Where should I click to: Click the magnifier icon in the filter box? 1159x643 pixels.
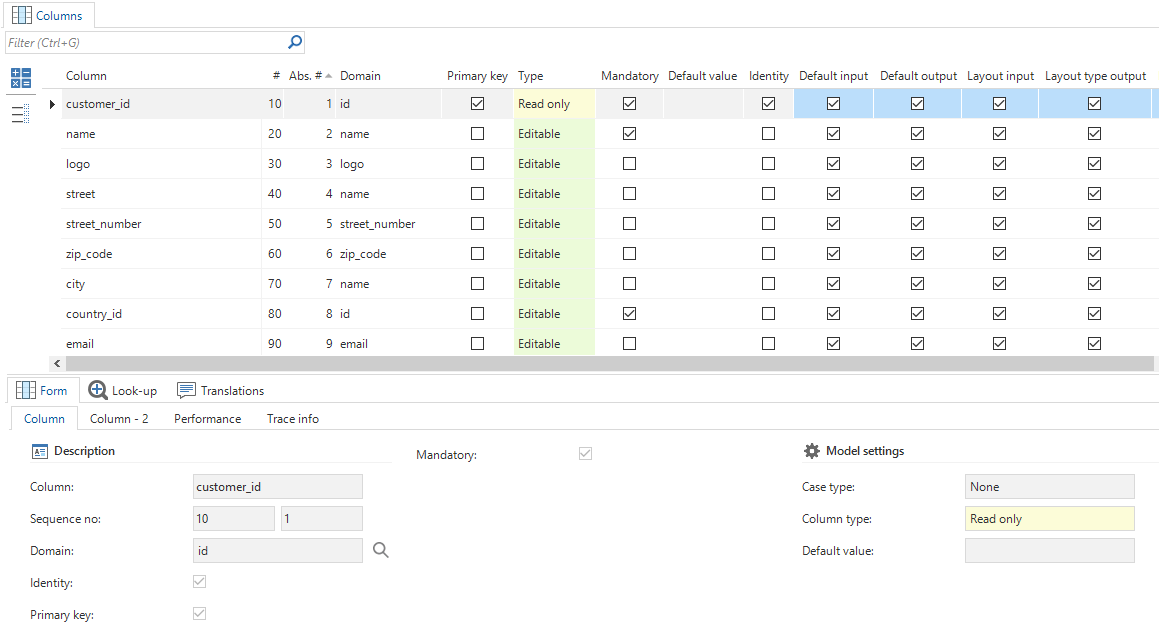(x=295, y=42)
